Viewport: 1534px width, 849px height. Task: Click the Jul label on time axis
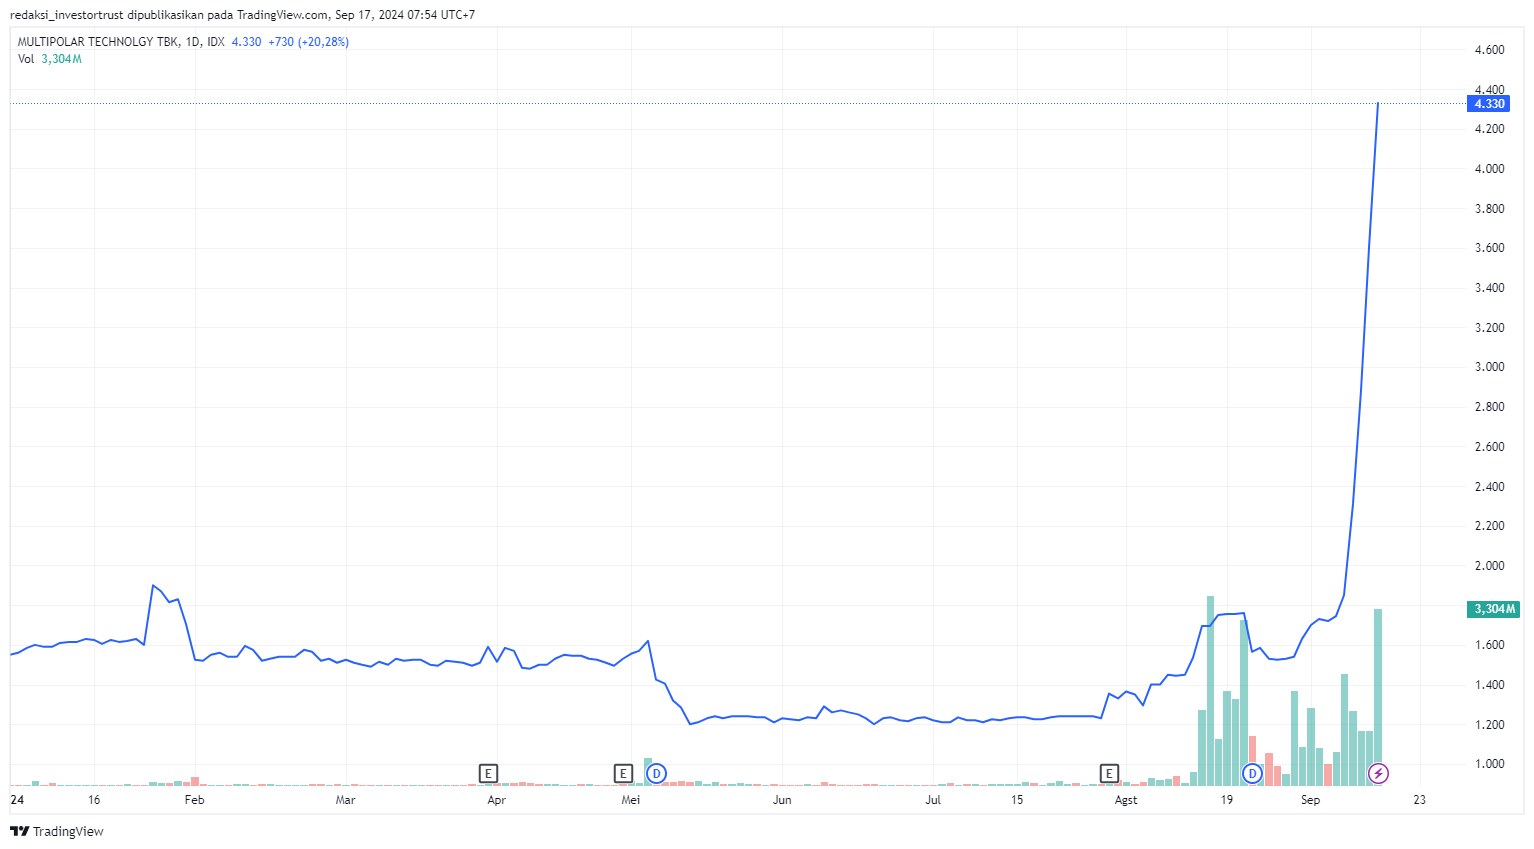[x=933, y=800]
